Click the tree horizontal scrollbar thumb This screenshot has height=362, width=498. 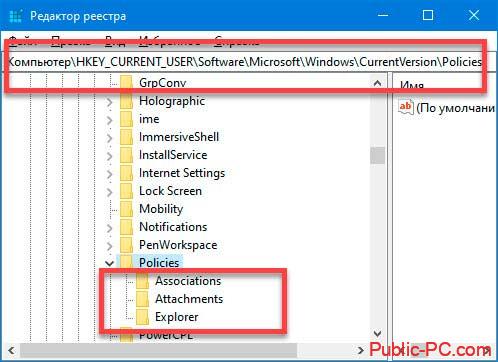[158, 350]
